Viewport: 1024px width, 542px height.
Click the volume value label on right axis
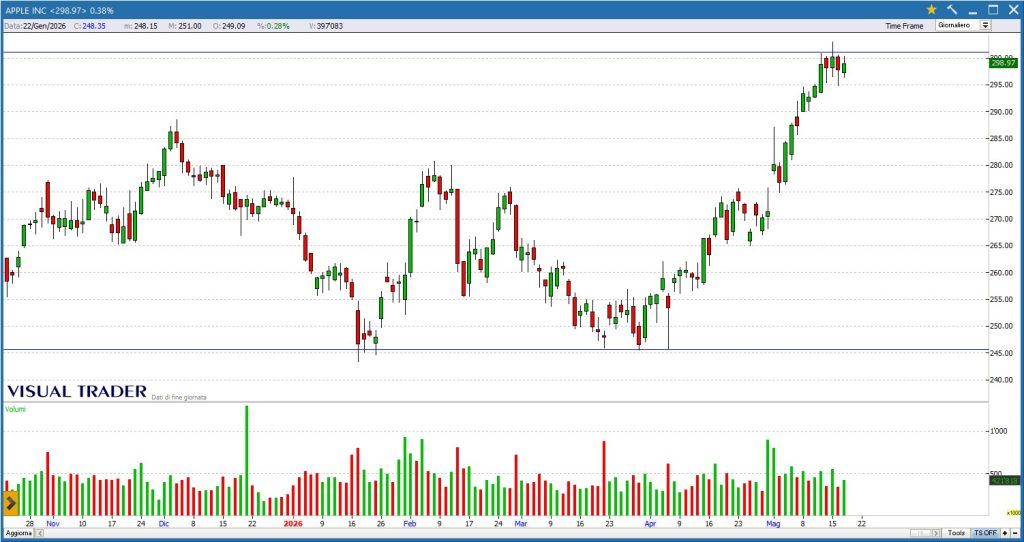click(x=1004, y=480)
